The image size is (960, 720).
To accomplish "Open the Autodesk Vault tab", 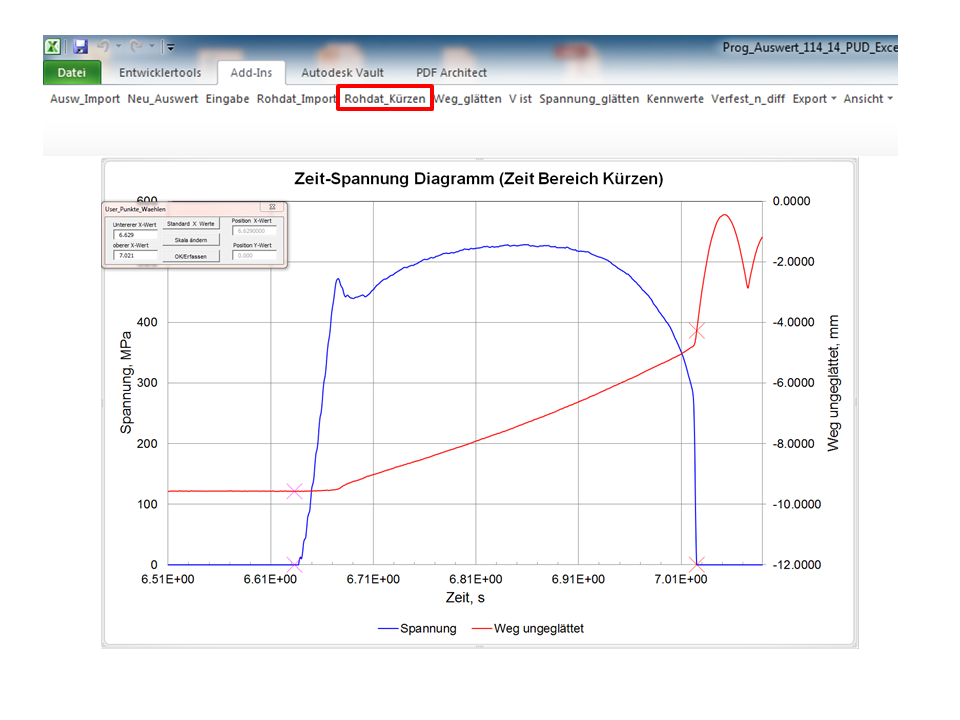I will (x=342, y=72).
